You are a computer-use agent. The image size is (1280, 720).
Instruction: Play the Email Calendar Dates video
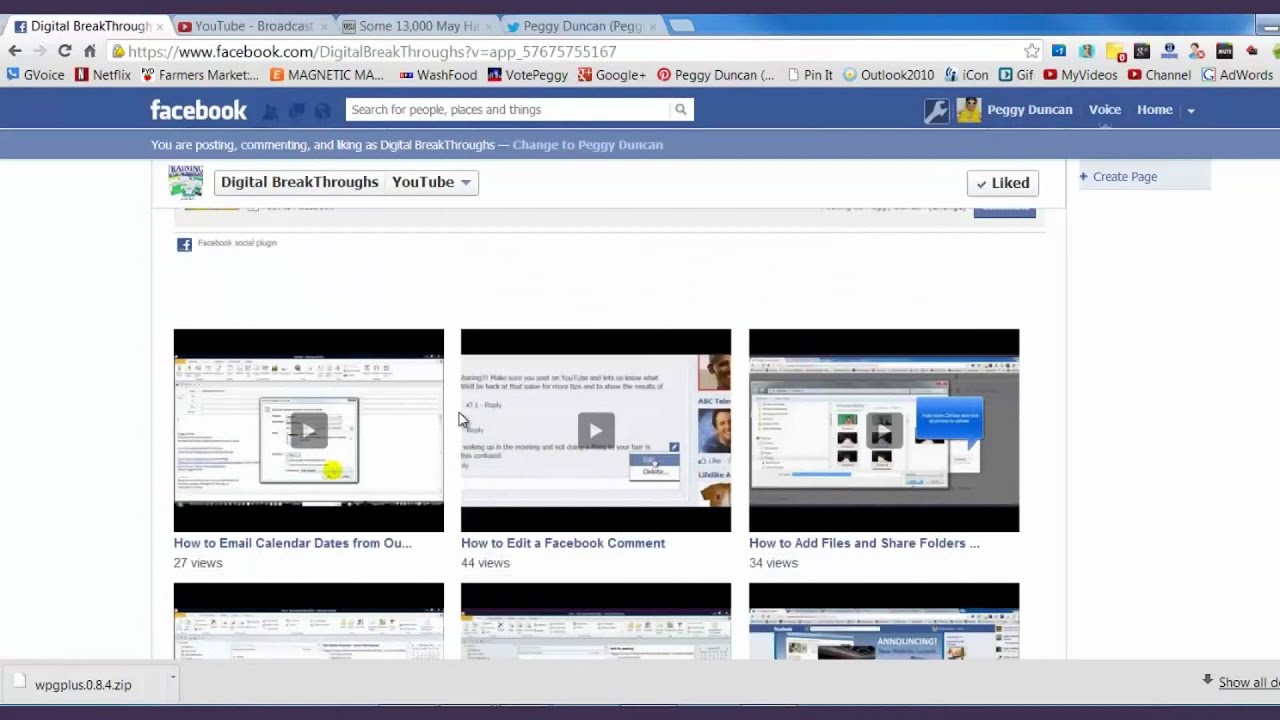[309, 430]
